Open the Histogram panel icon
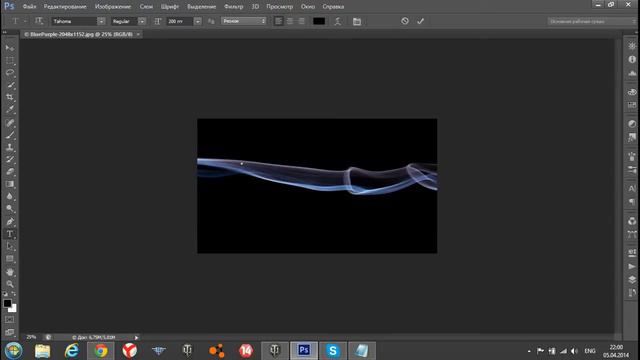This screenshot has height=360, width=640. (x=632, y=73)
